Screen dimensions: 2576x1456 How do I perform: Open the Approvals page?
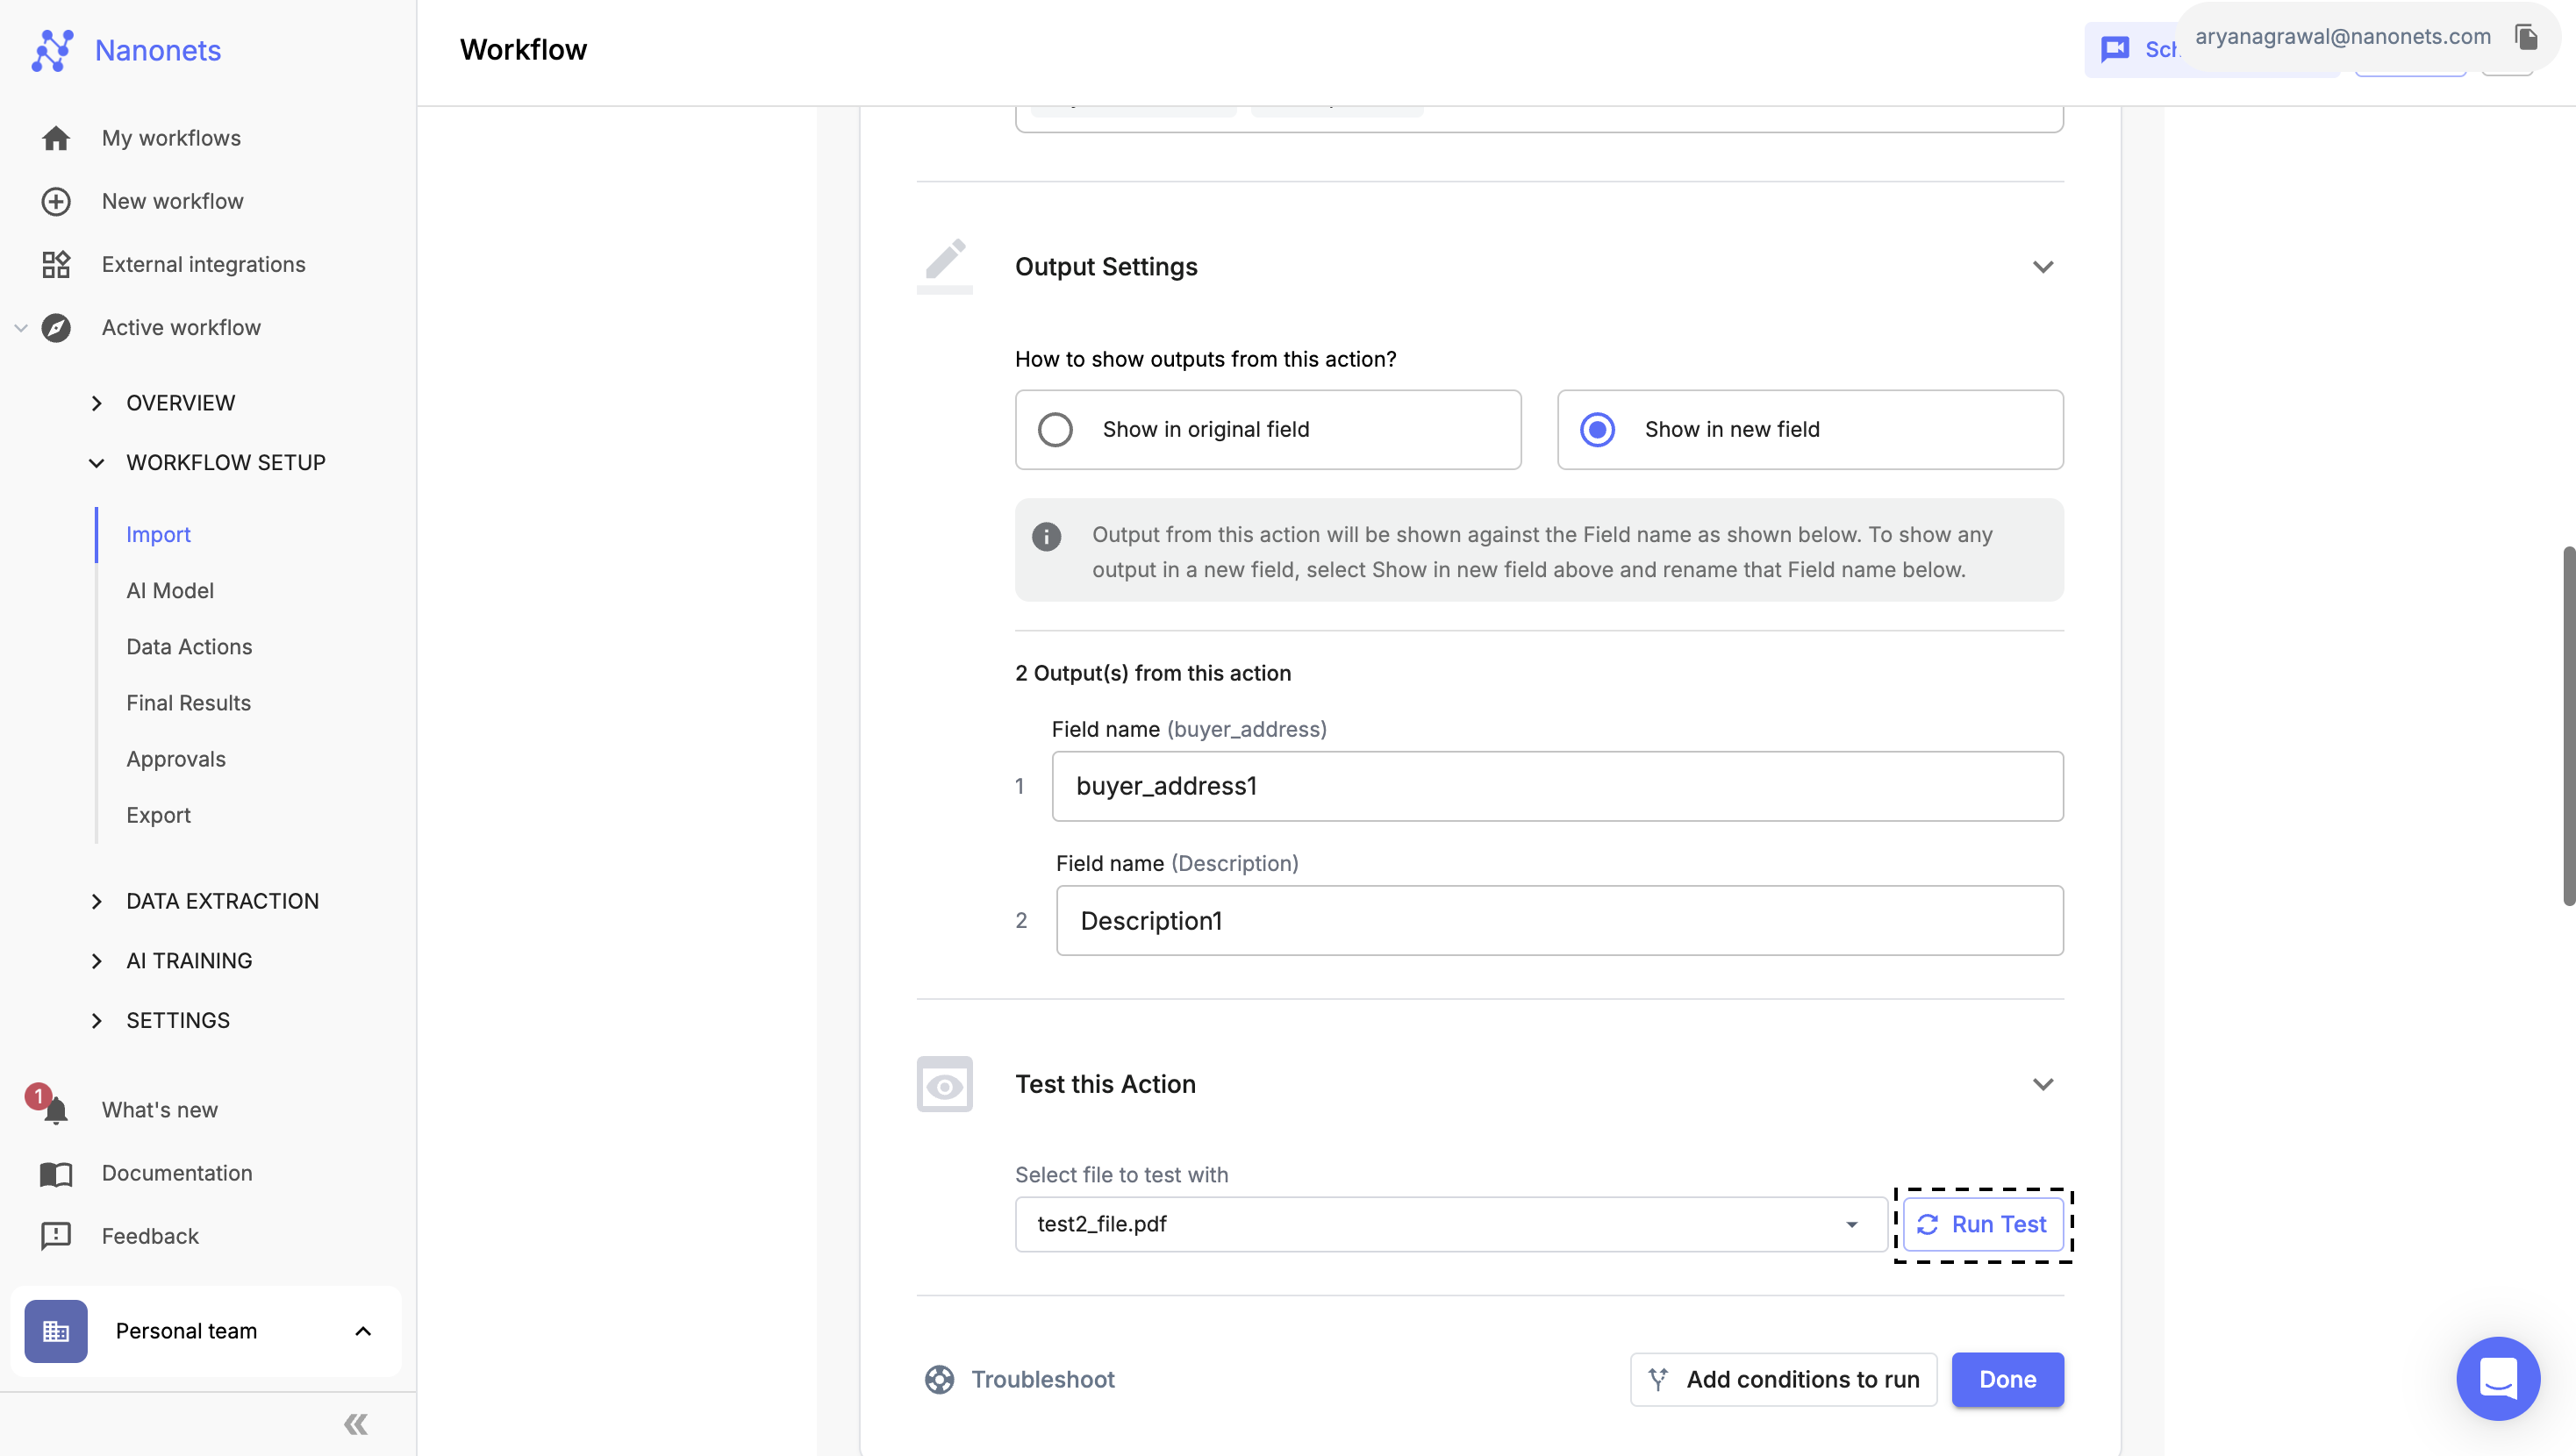pyautogui.click(x=176, y=759)
